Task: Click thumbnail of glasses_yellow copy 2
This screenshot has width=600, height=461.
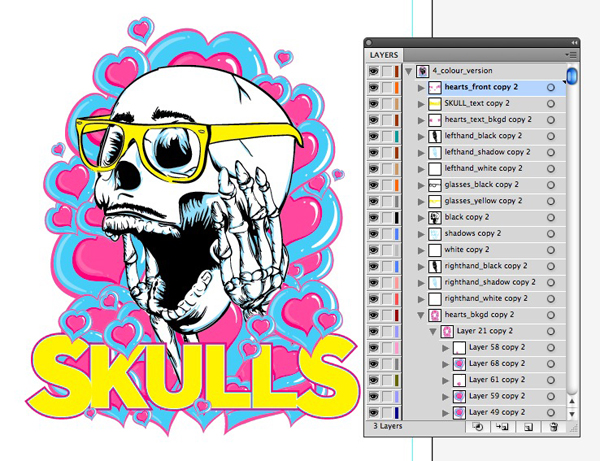Action: tap(435, 201)
